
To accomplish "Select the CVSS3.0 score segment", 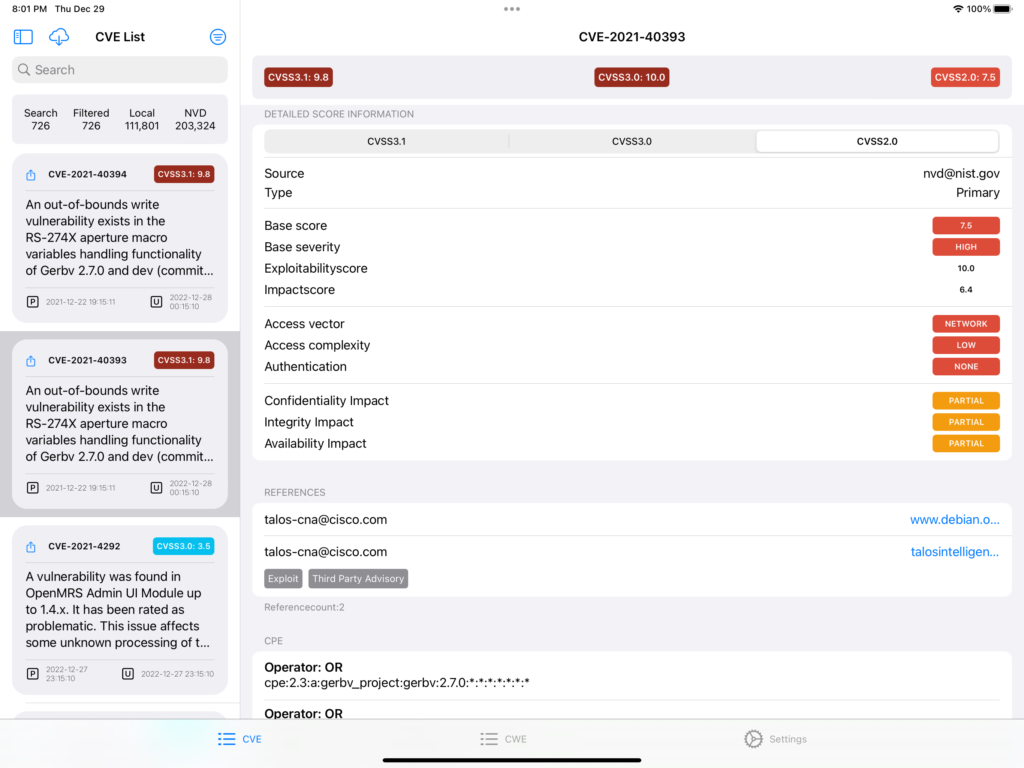I will click(632, 142).
